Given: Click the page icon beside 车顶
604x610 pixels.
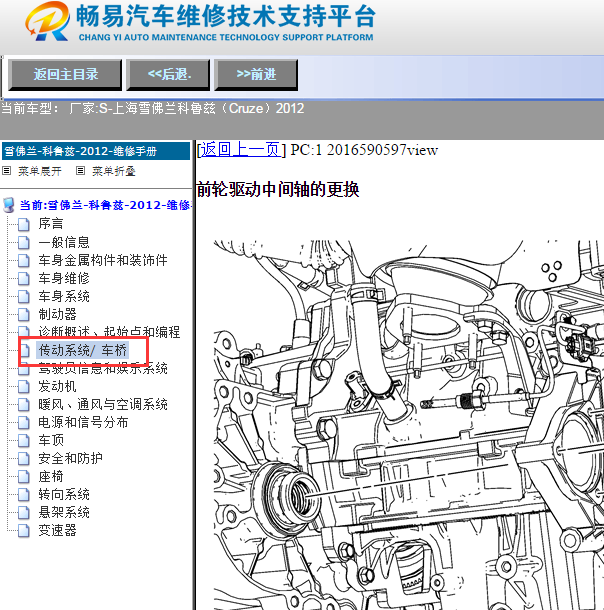Looking at the screenshot, I should pyautogui.click(x=24, y=441).
